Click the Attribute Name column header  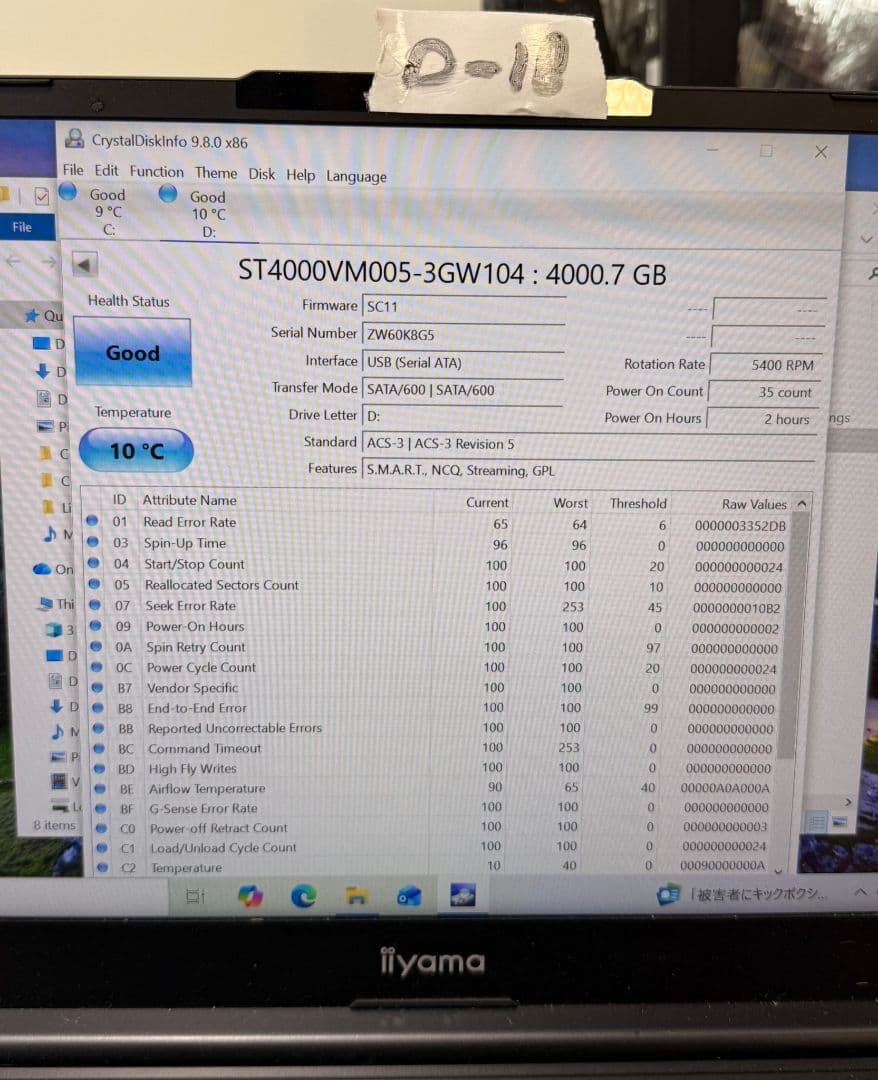pyautogui.click(x=189, y=500)
